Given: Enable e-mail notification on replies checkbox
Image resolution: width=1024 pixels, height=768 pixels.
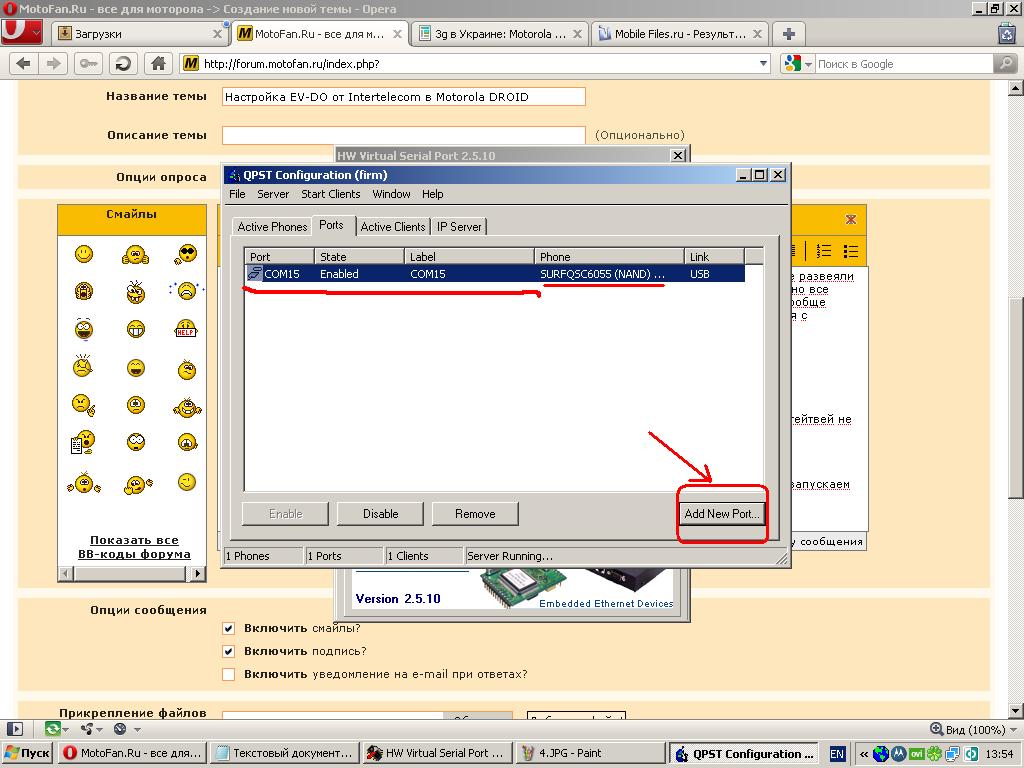Looking at the screenshot, I should coord(229,675).
